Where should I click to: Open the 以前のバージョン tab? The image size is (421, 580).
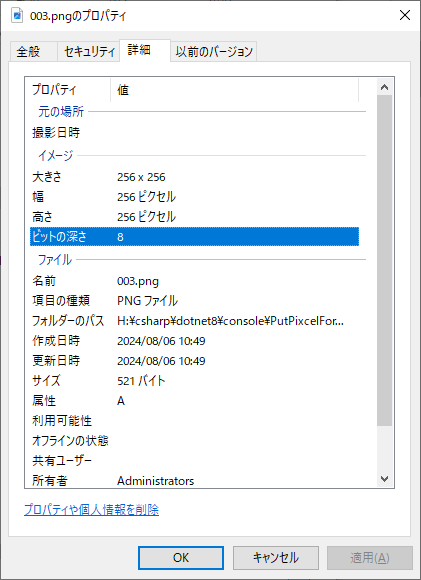213,51
